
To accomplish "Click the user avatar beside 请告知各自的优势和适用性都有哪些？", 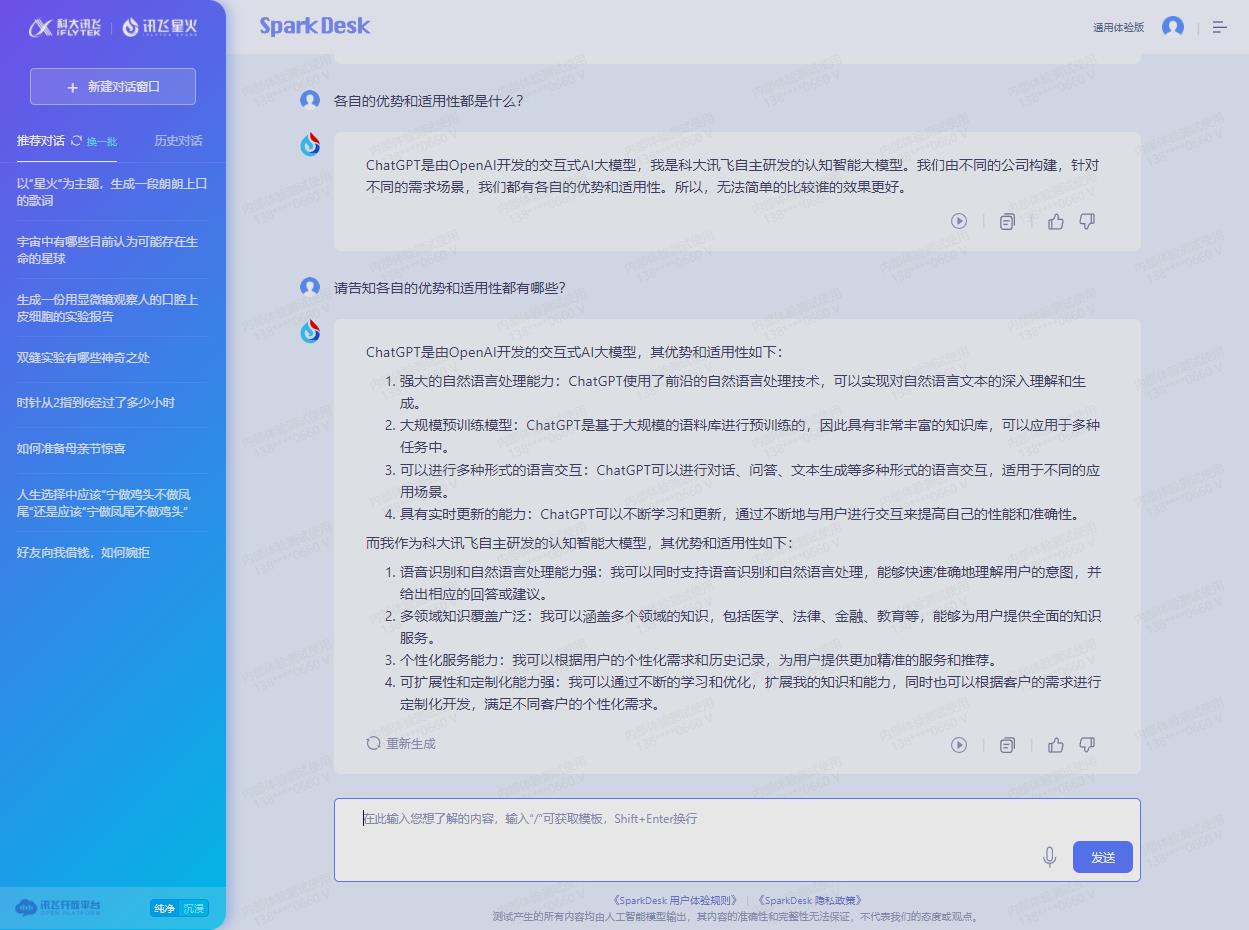I will 310,287.
